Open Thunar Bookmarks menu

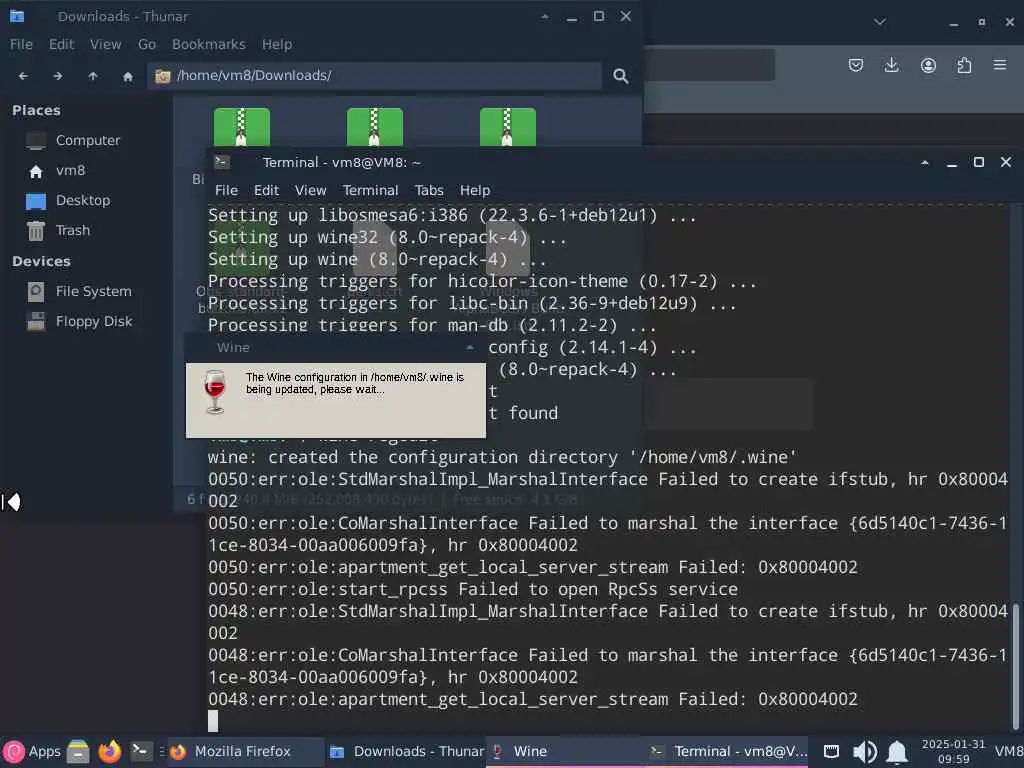click(x=209, y=44)
